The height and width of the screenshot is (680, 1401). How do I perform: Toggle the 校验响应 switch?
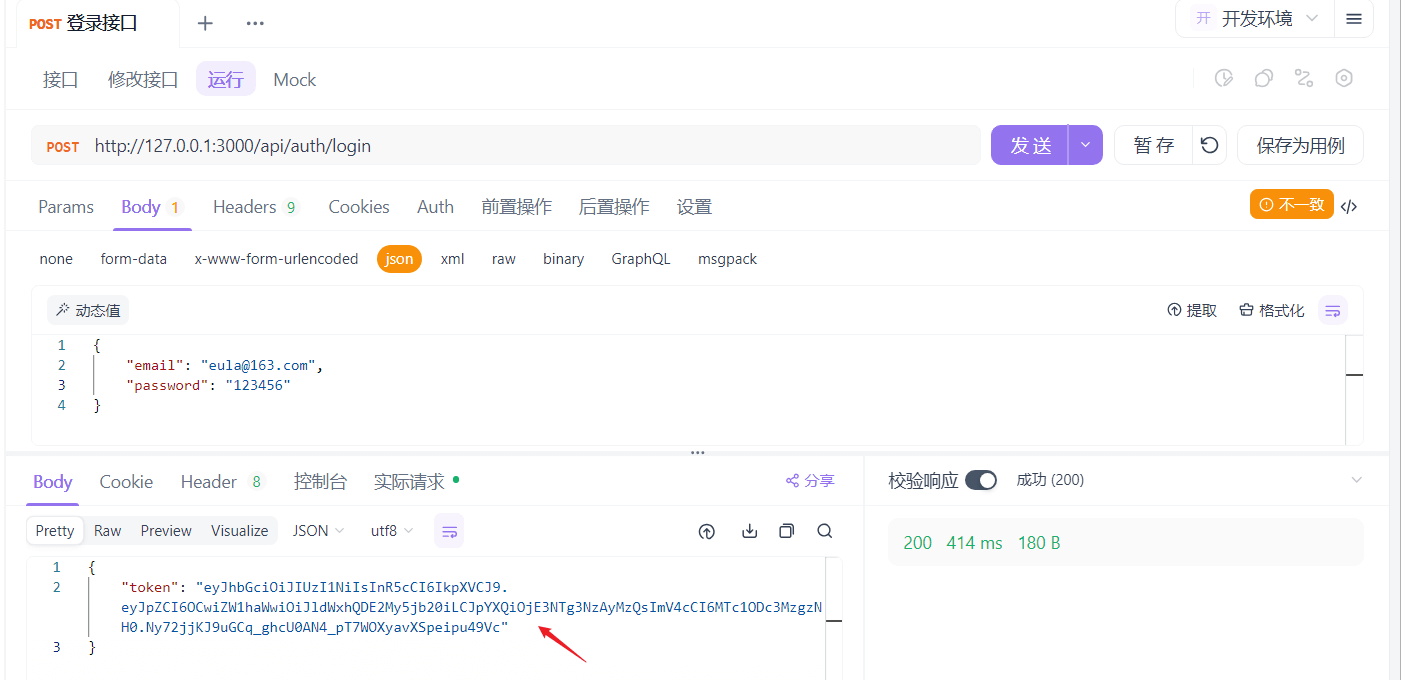coord(981,480)
